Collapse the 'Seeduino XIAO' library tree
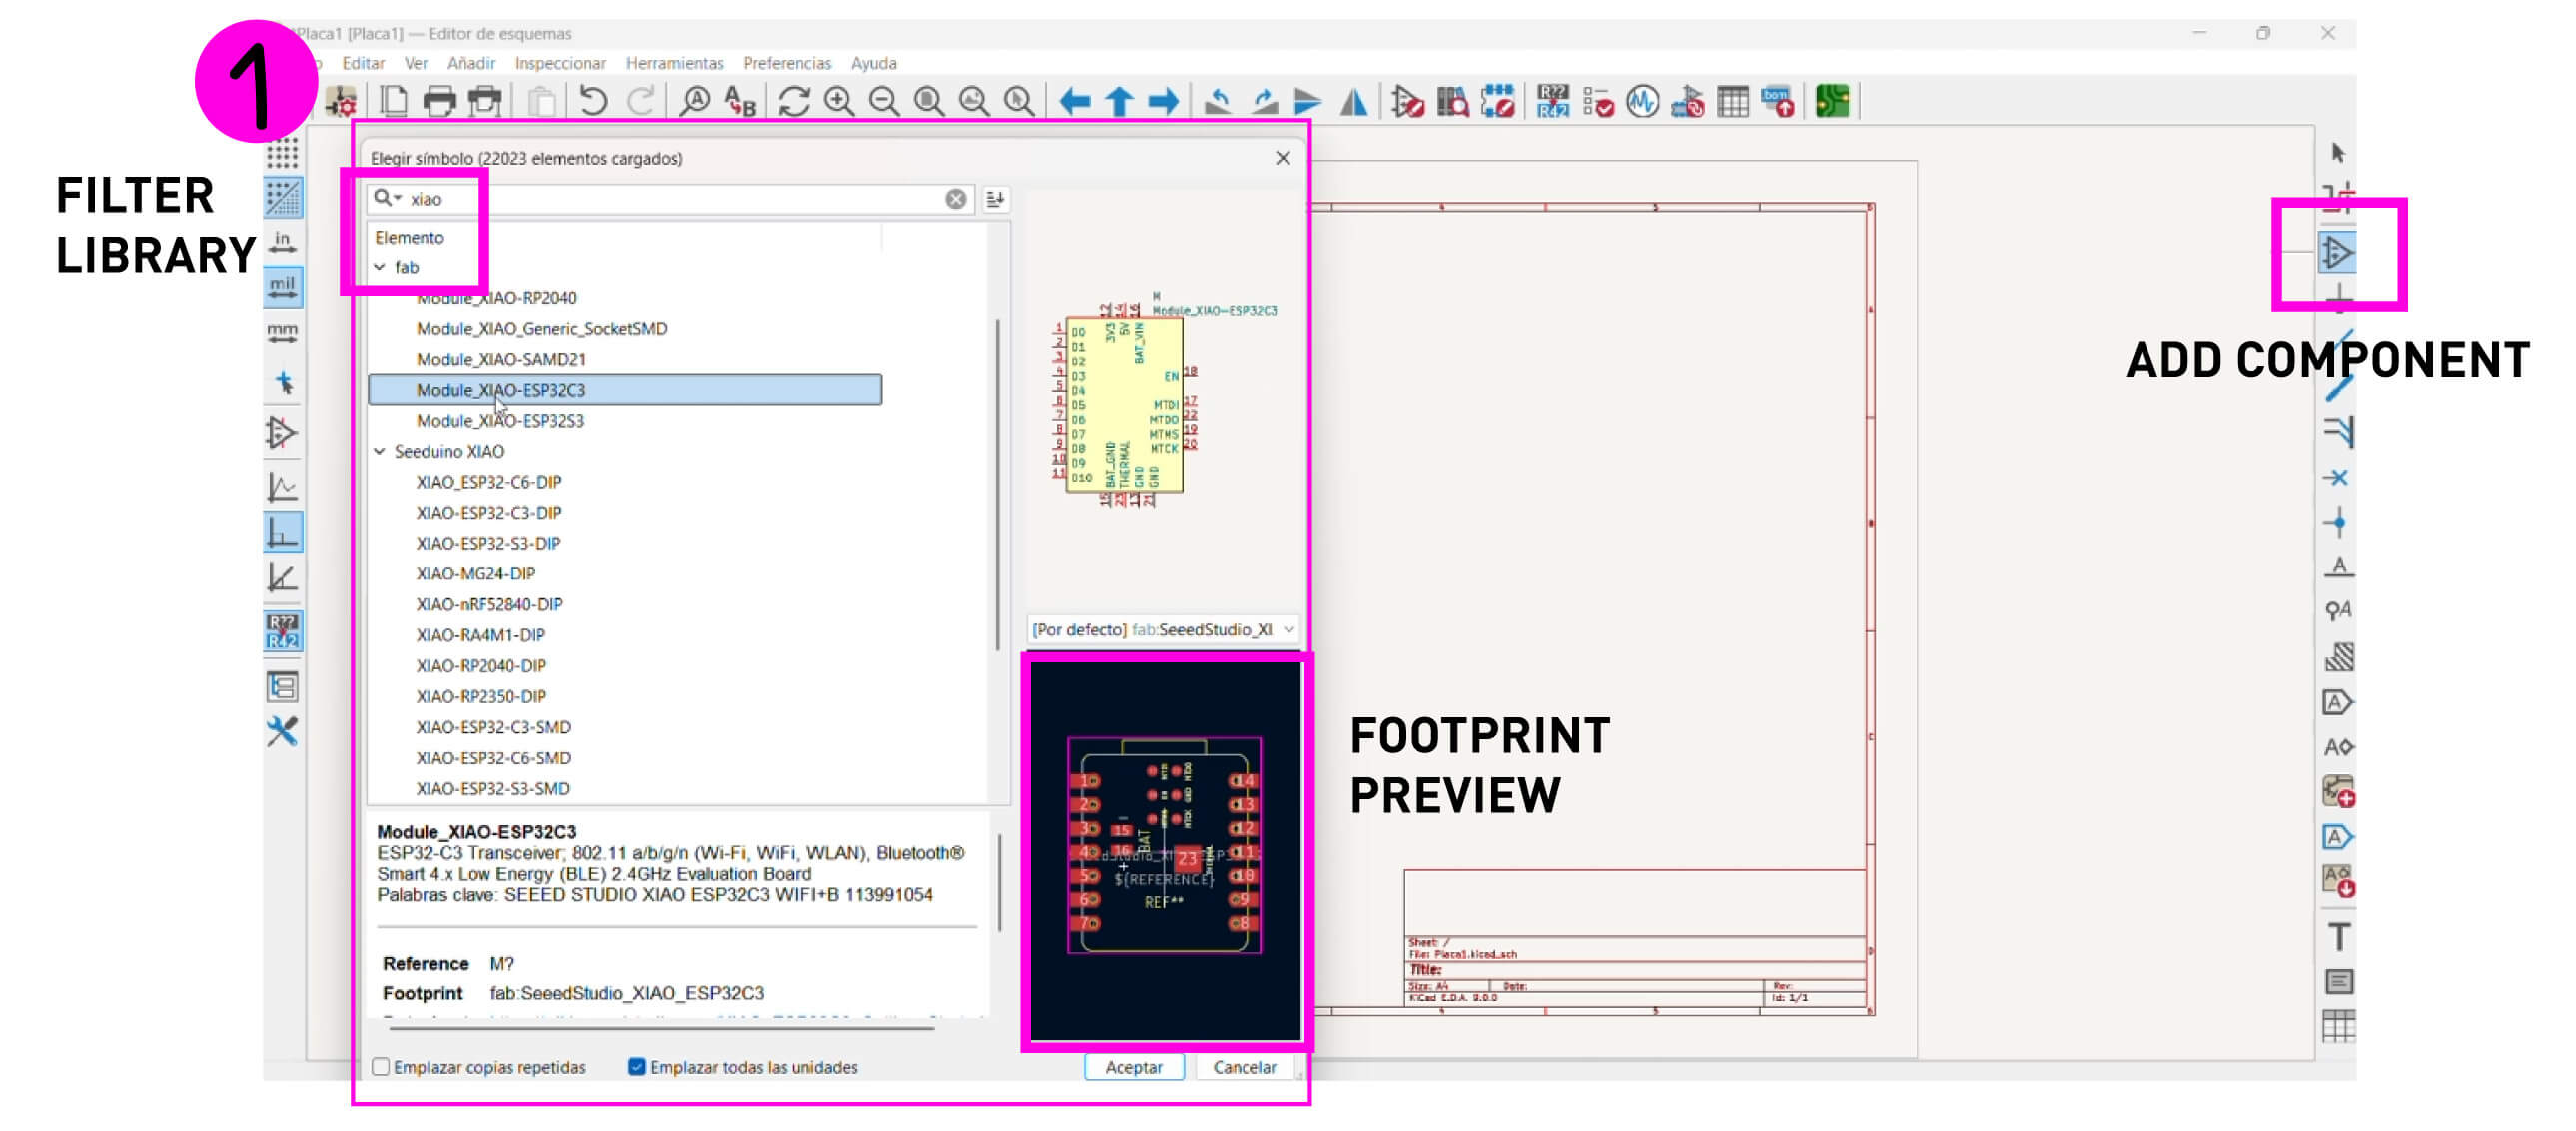This screenshot has height=1131, width=2576. 380,451
